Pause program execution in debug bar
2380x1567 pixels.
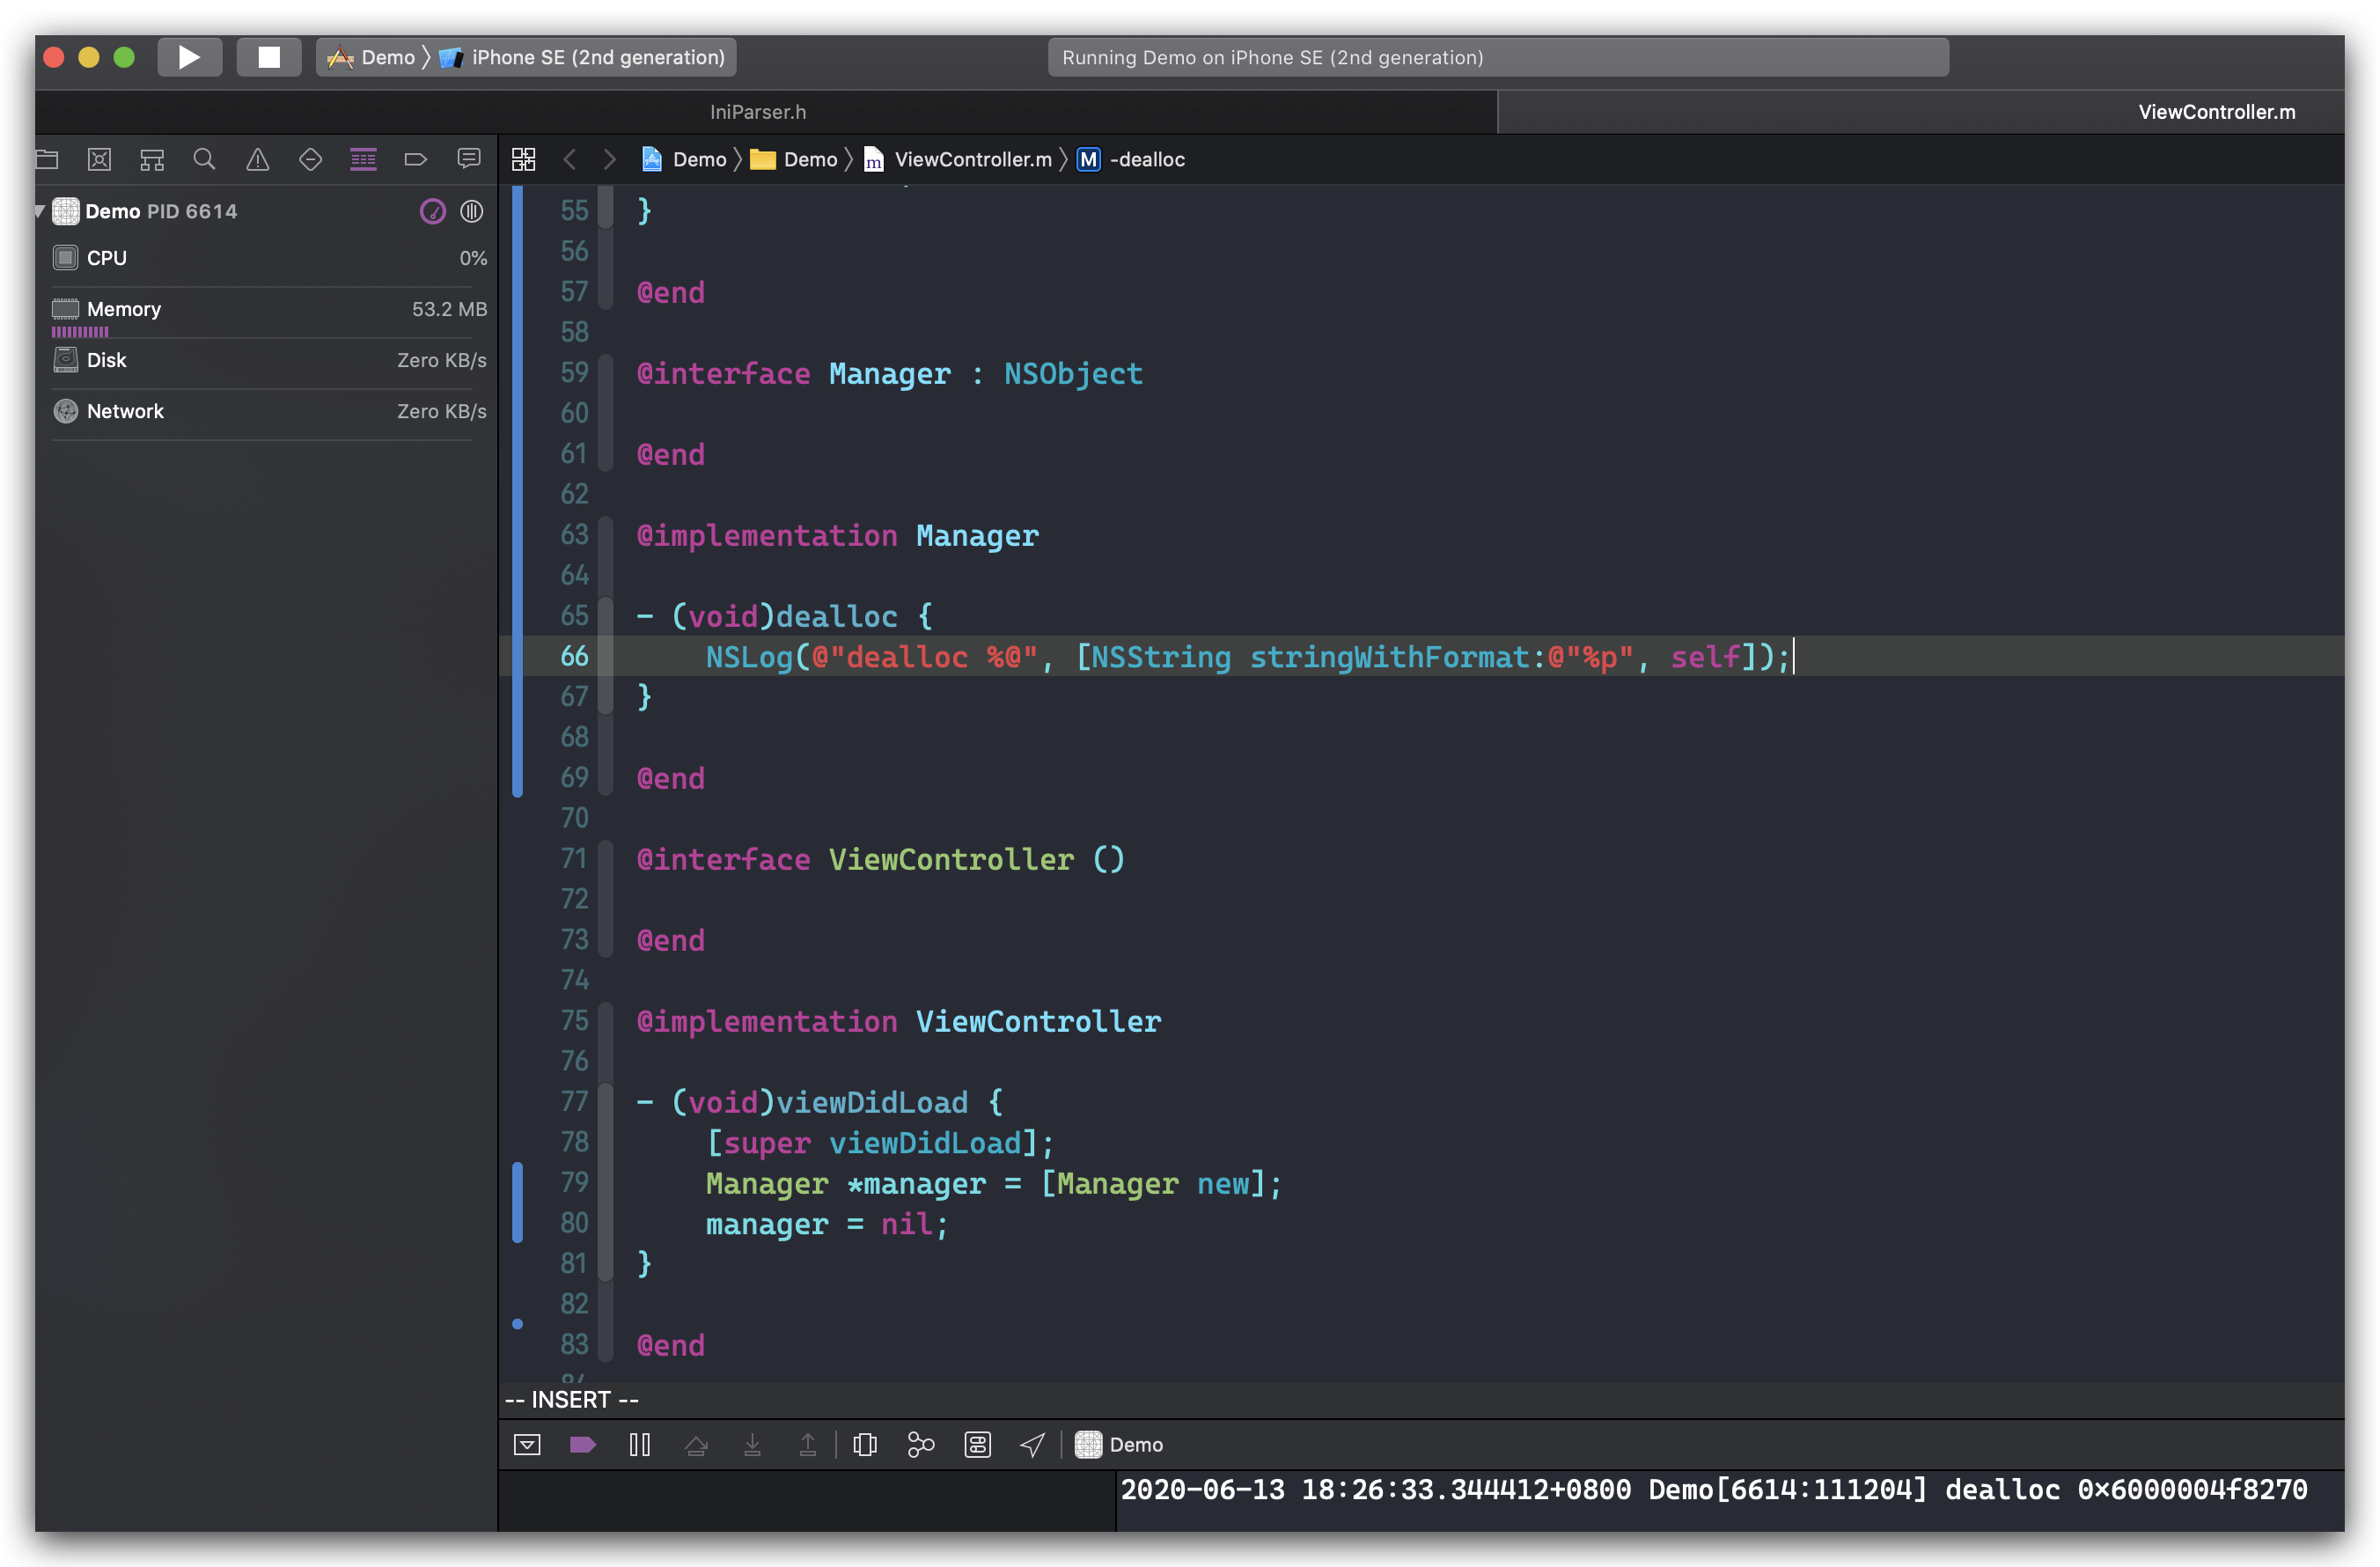[640, 1444]
